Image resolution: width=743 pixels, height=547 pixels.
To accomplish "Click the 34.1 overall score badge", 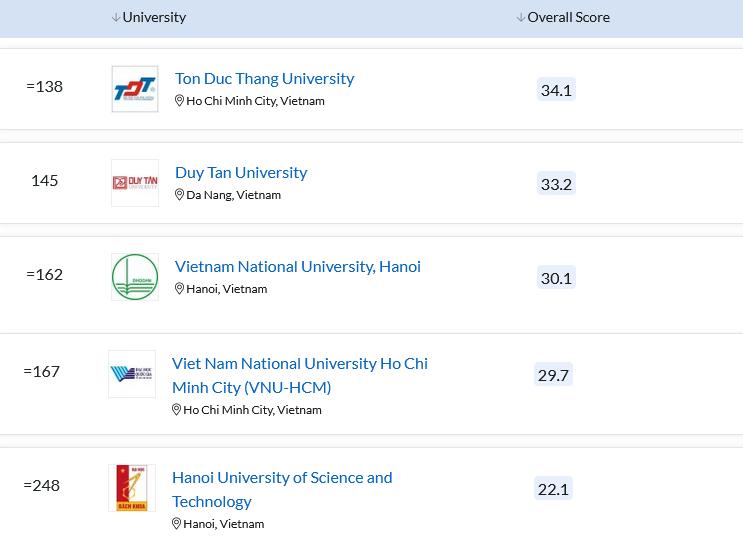I will 556,90.
